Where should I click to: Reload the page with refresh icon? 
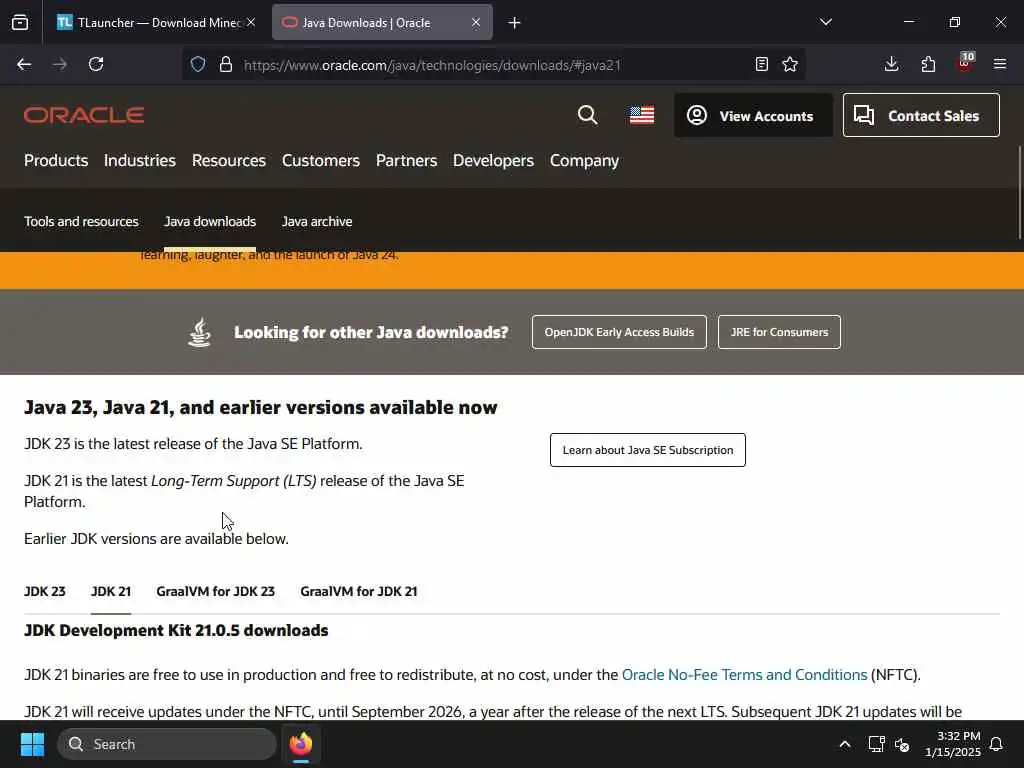click(x=96, y=64)
